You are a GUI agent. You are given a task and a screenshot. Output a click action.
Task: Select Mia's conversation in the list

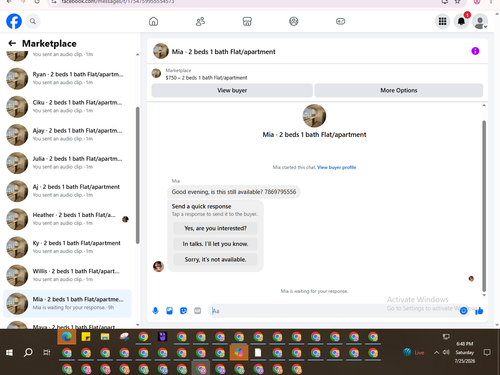coord(67,304)
